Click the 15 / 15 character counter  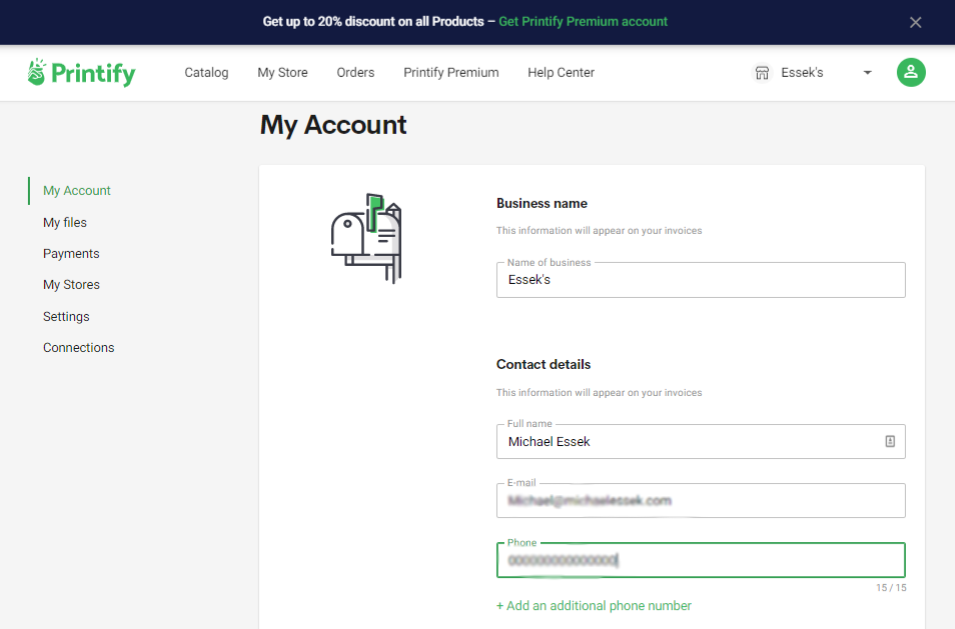[891, 588]
